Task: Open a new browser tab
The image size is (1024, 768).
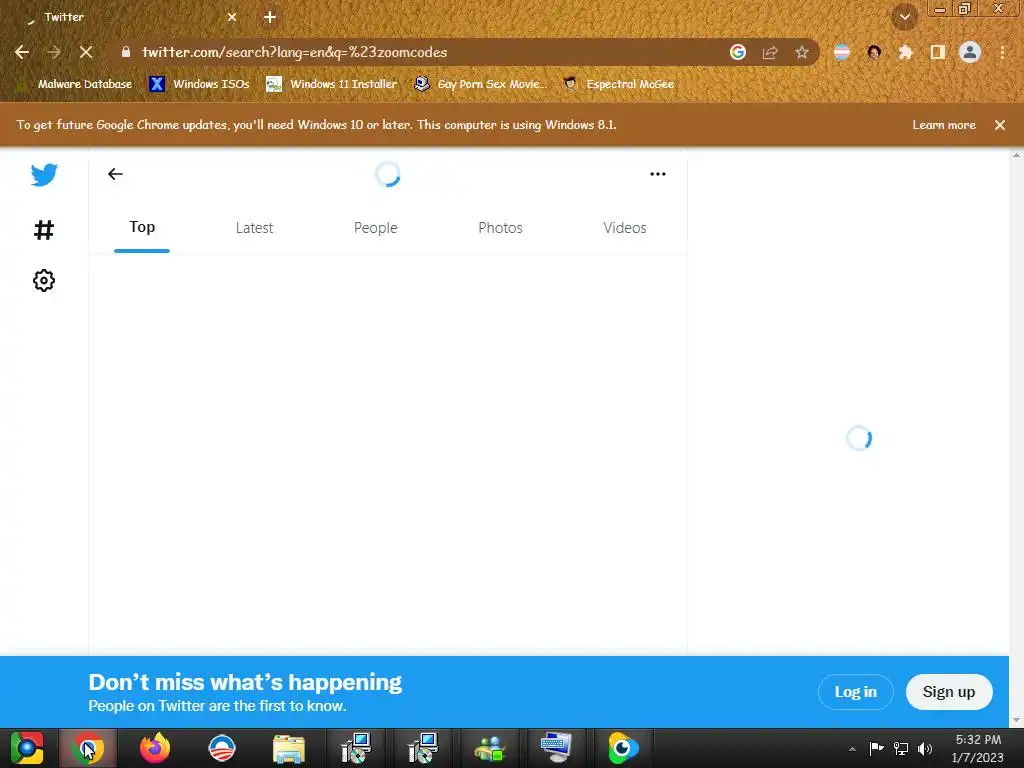Action: (x=270, y=18)
